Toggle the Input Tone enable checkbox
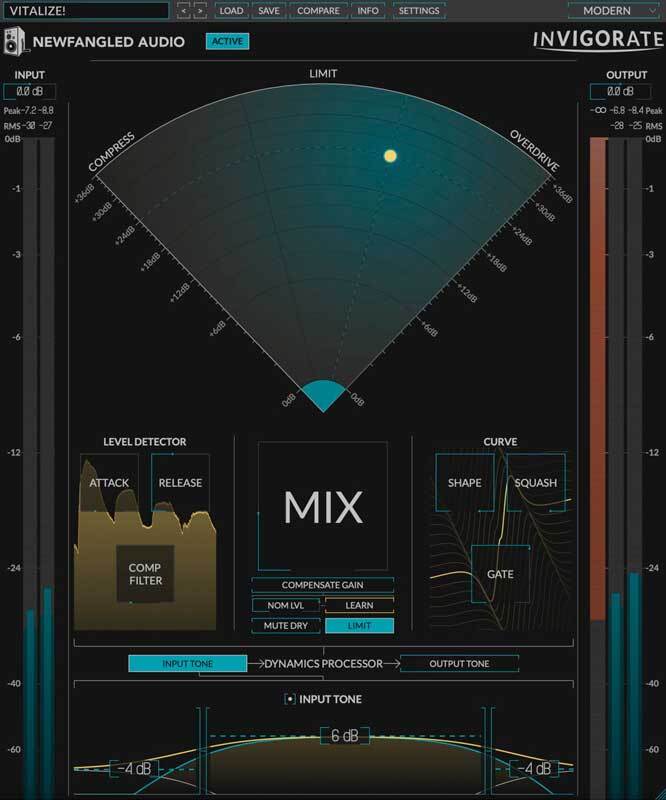This screenshot has height=800, width=666. click(289, 699)
